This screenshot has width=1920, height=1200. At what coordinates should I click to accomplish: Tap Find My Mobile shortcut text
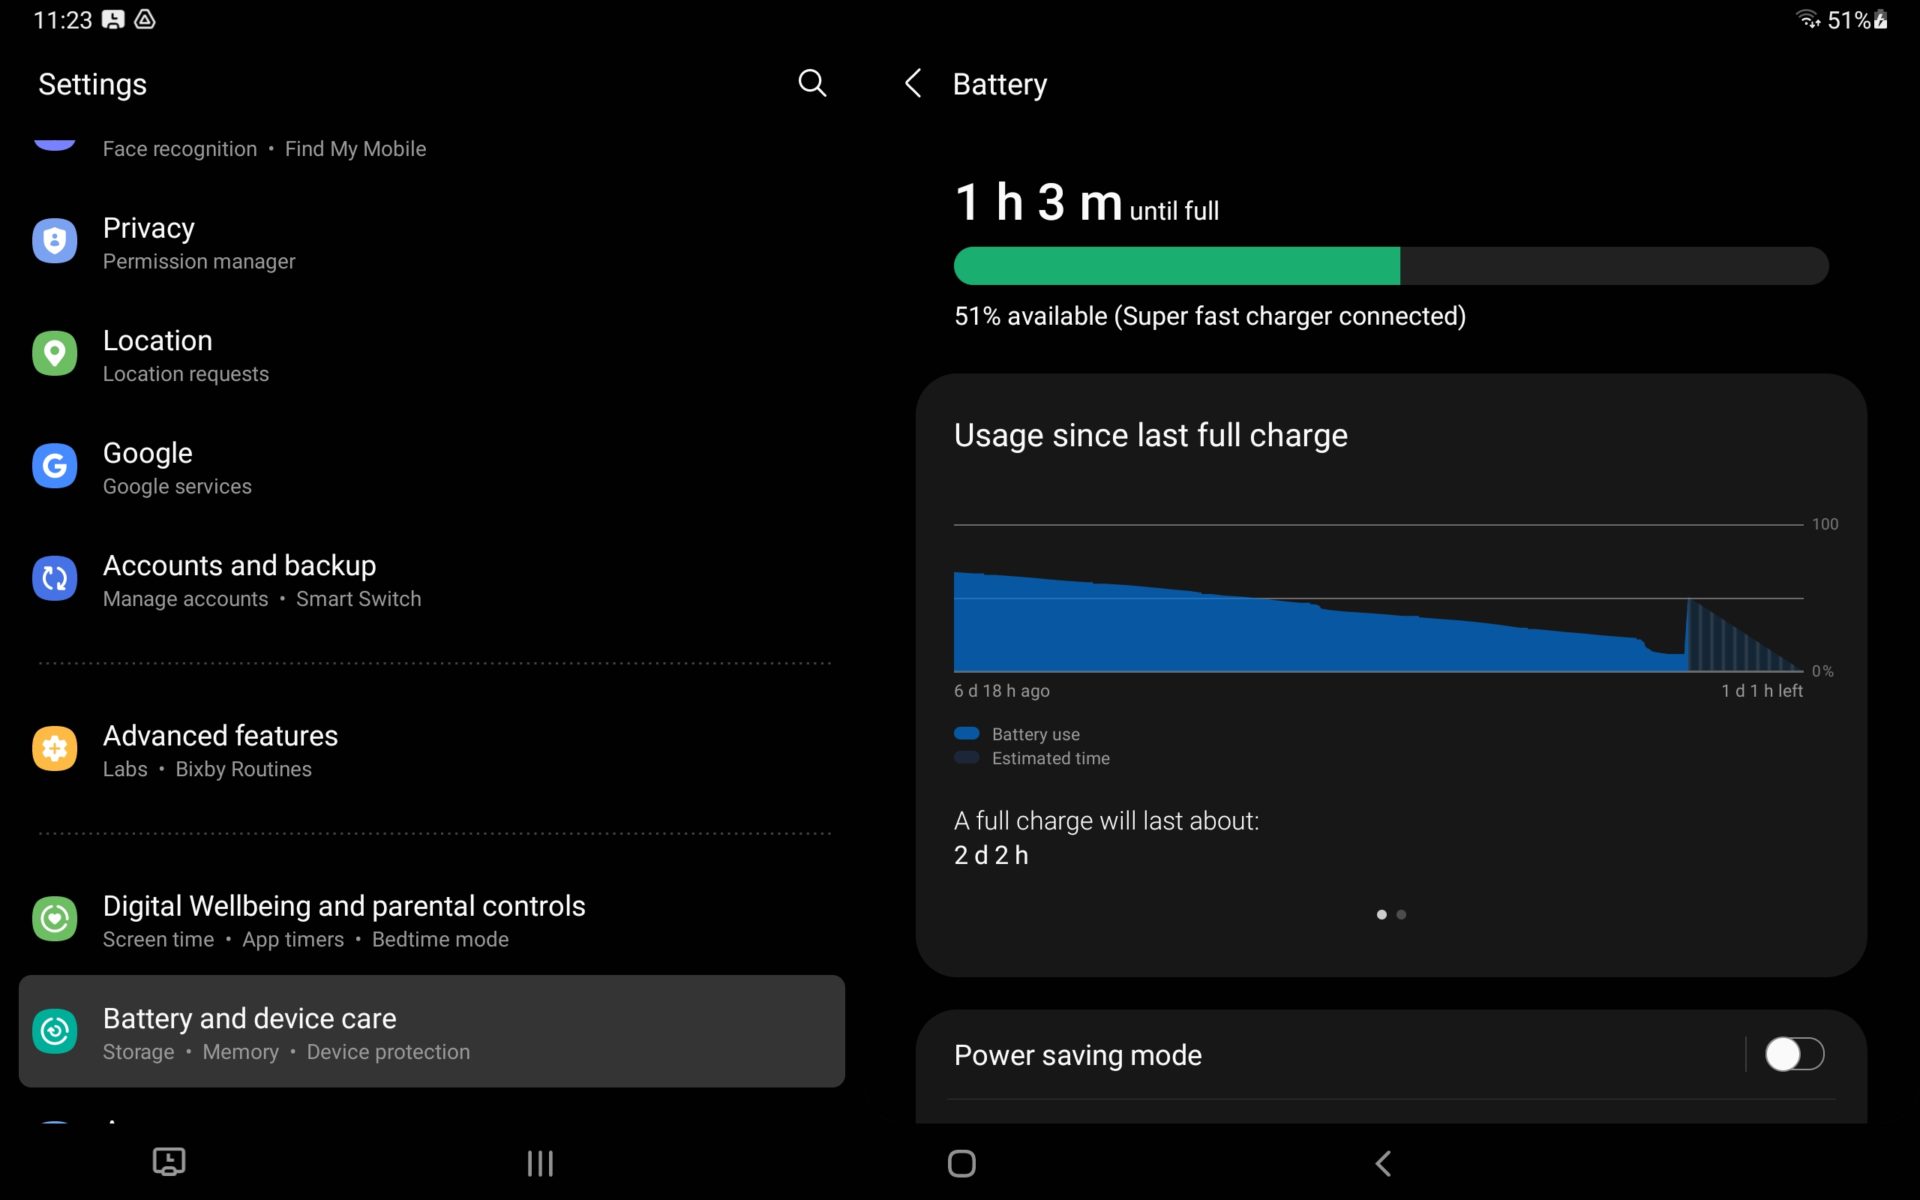355,149
